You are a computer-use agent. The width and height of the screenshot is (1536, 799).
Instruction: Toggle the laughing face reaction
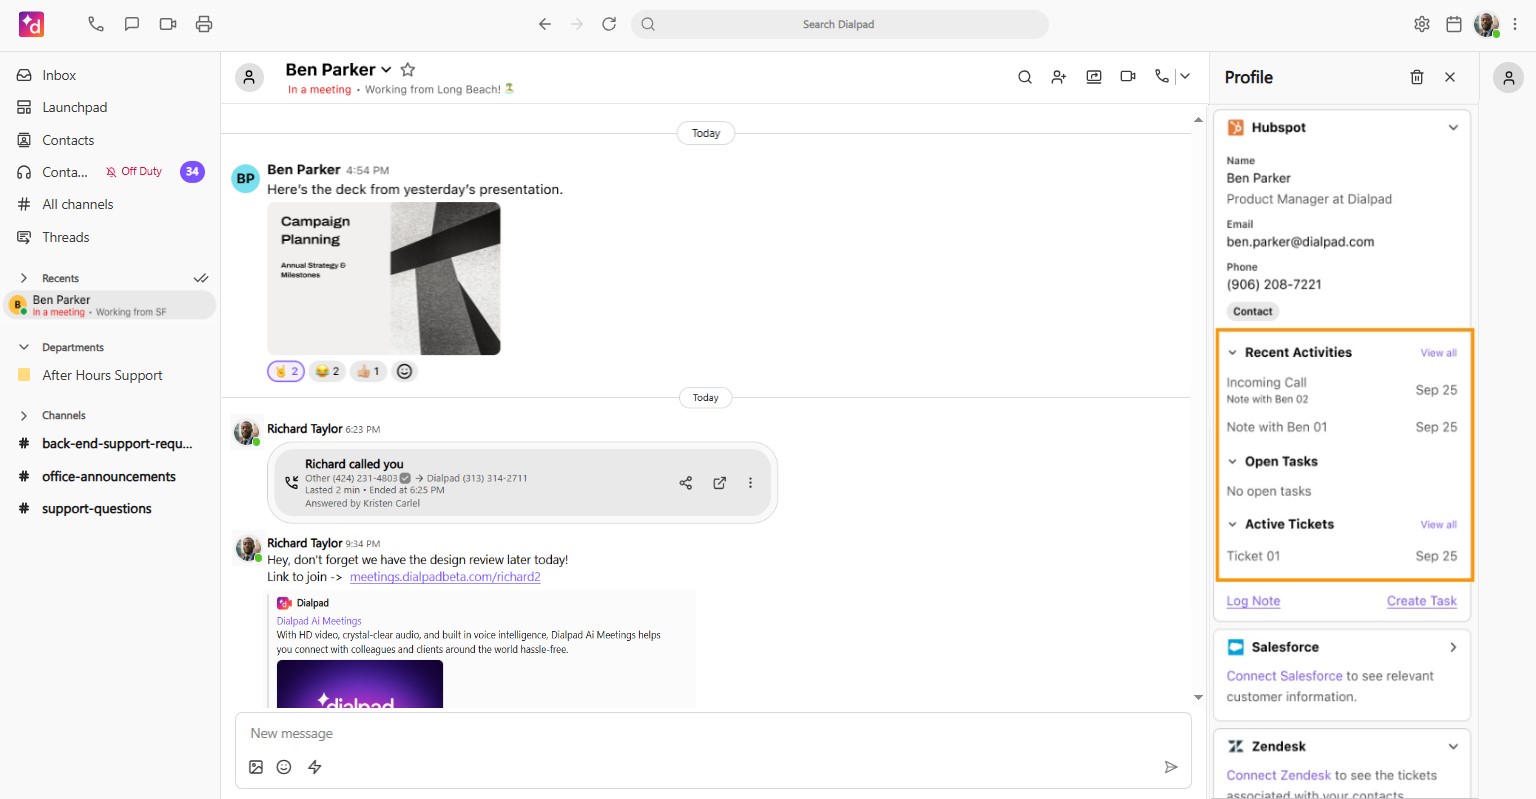327,371
